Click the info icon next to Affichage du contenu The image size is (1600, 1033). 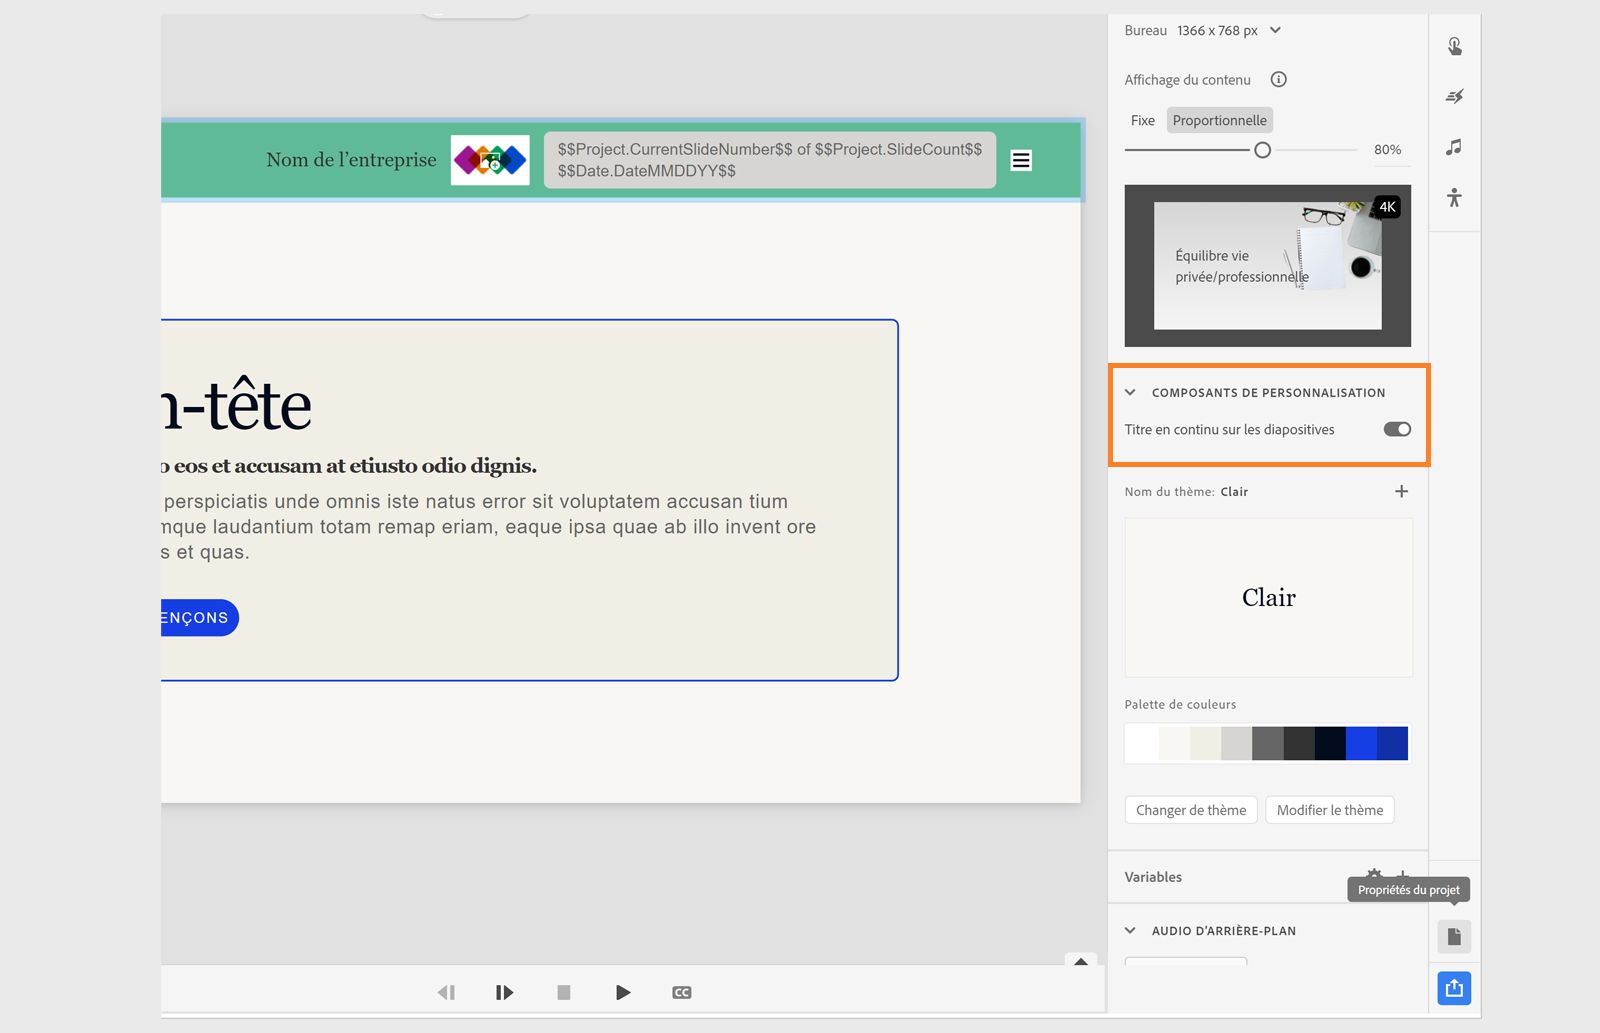point(1280,79)
